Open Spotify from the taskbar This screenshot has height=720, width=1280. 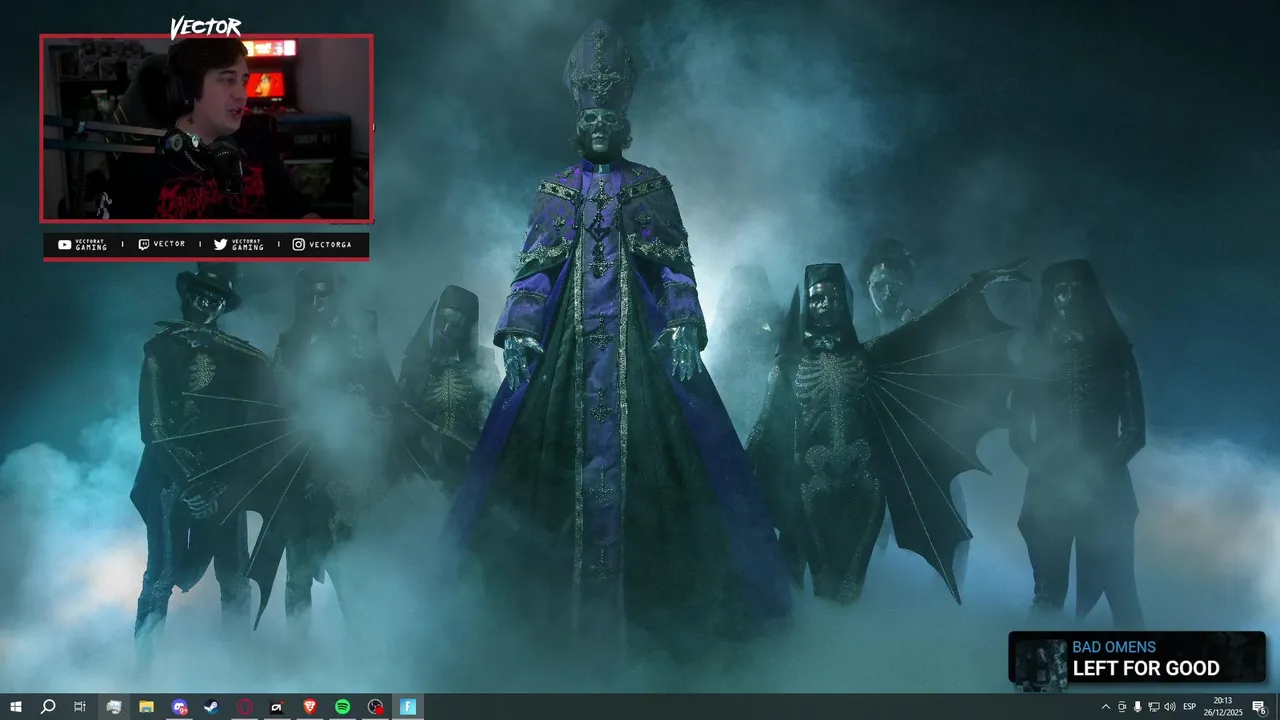pyautogui.click(x=342, y=707)
